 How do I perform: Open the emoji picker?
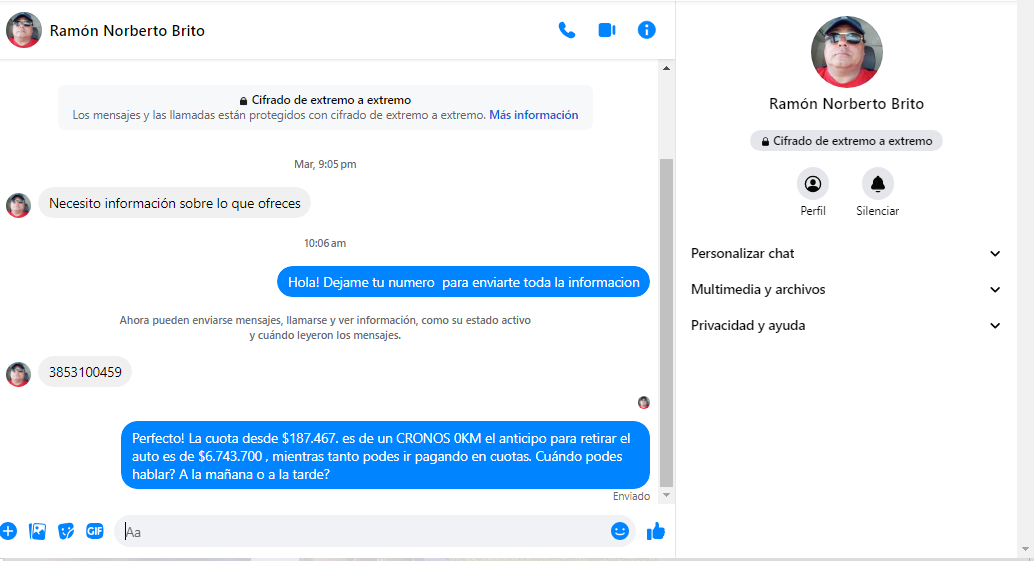click(x=619, y=531)
